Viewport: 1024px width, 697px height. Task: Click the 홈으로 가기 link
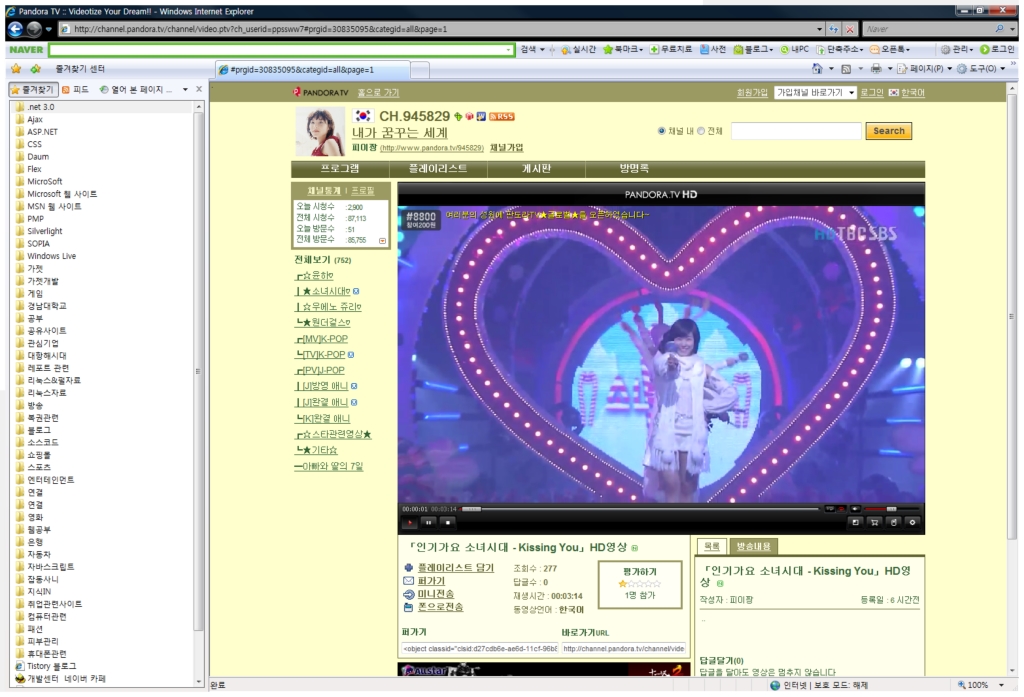click(378, 93)
